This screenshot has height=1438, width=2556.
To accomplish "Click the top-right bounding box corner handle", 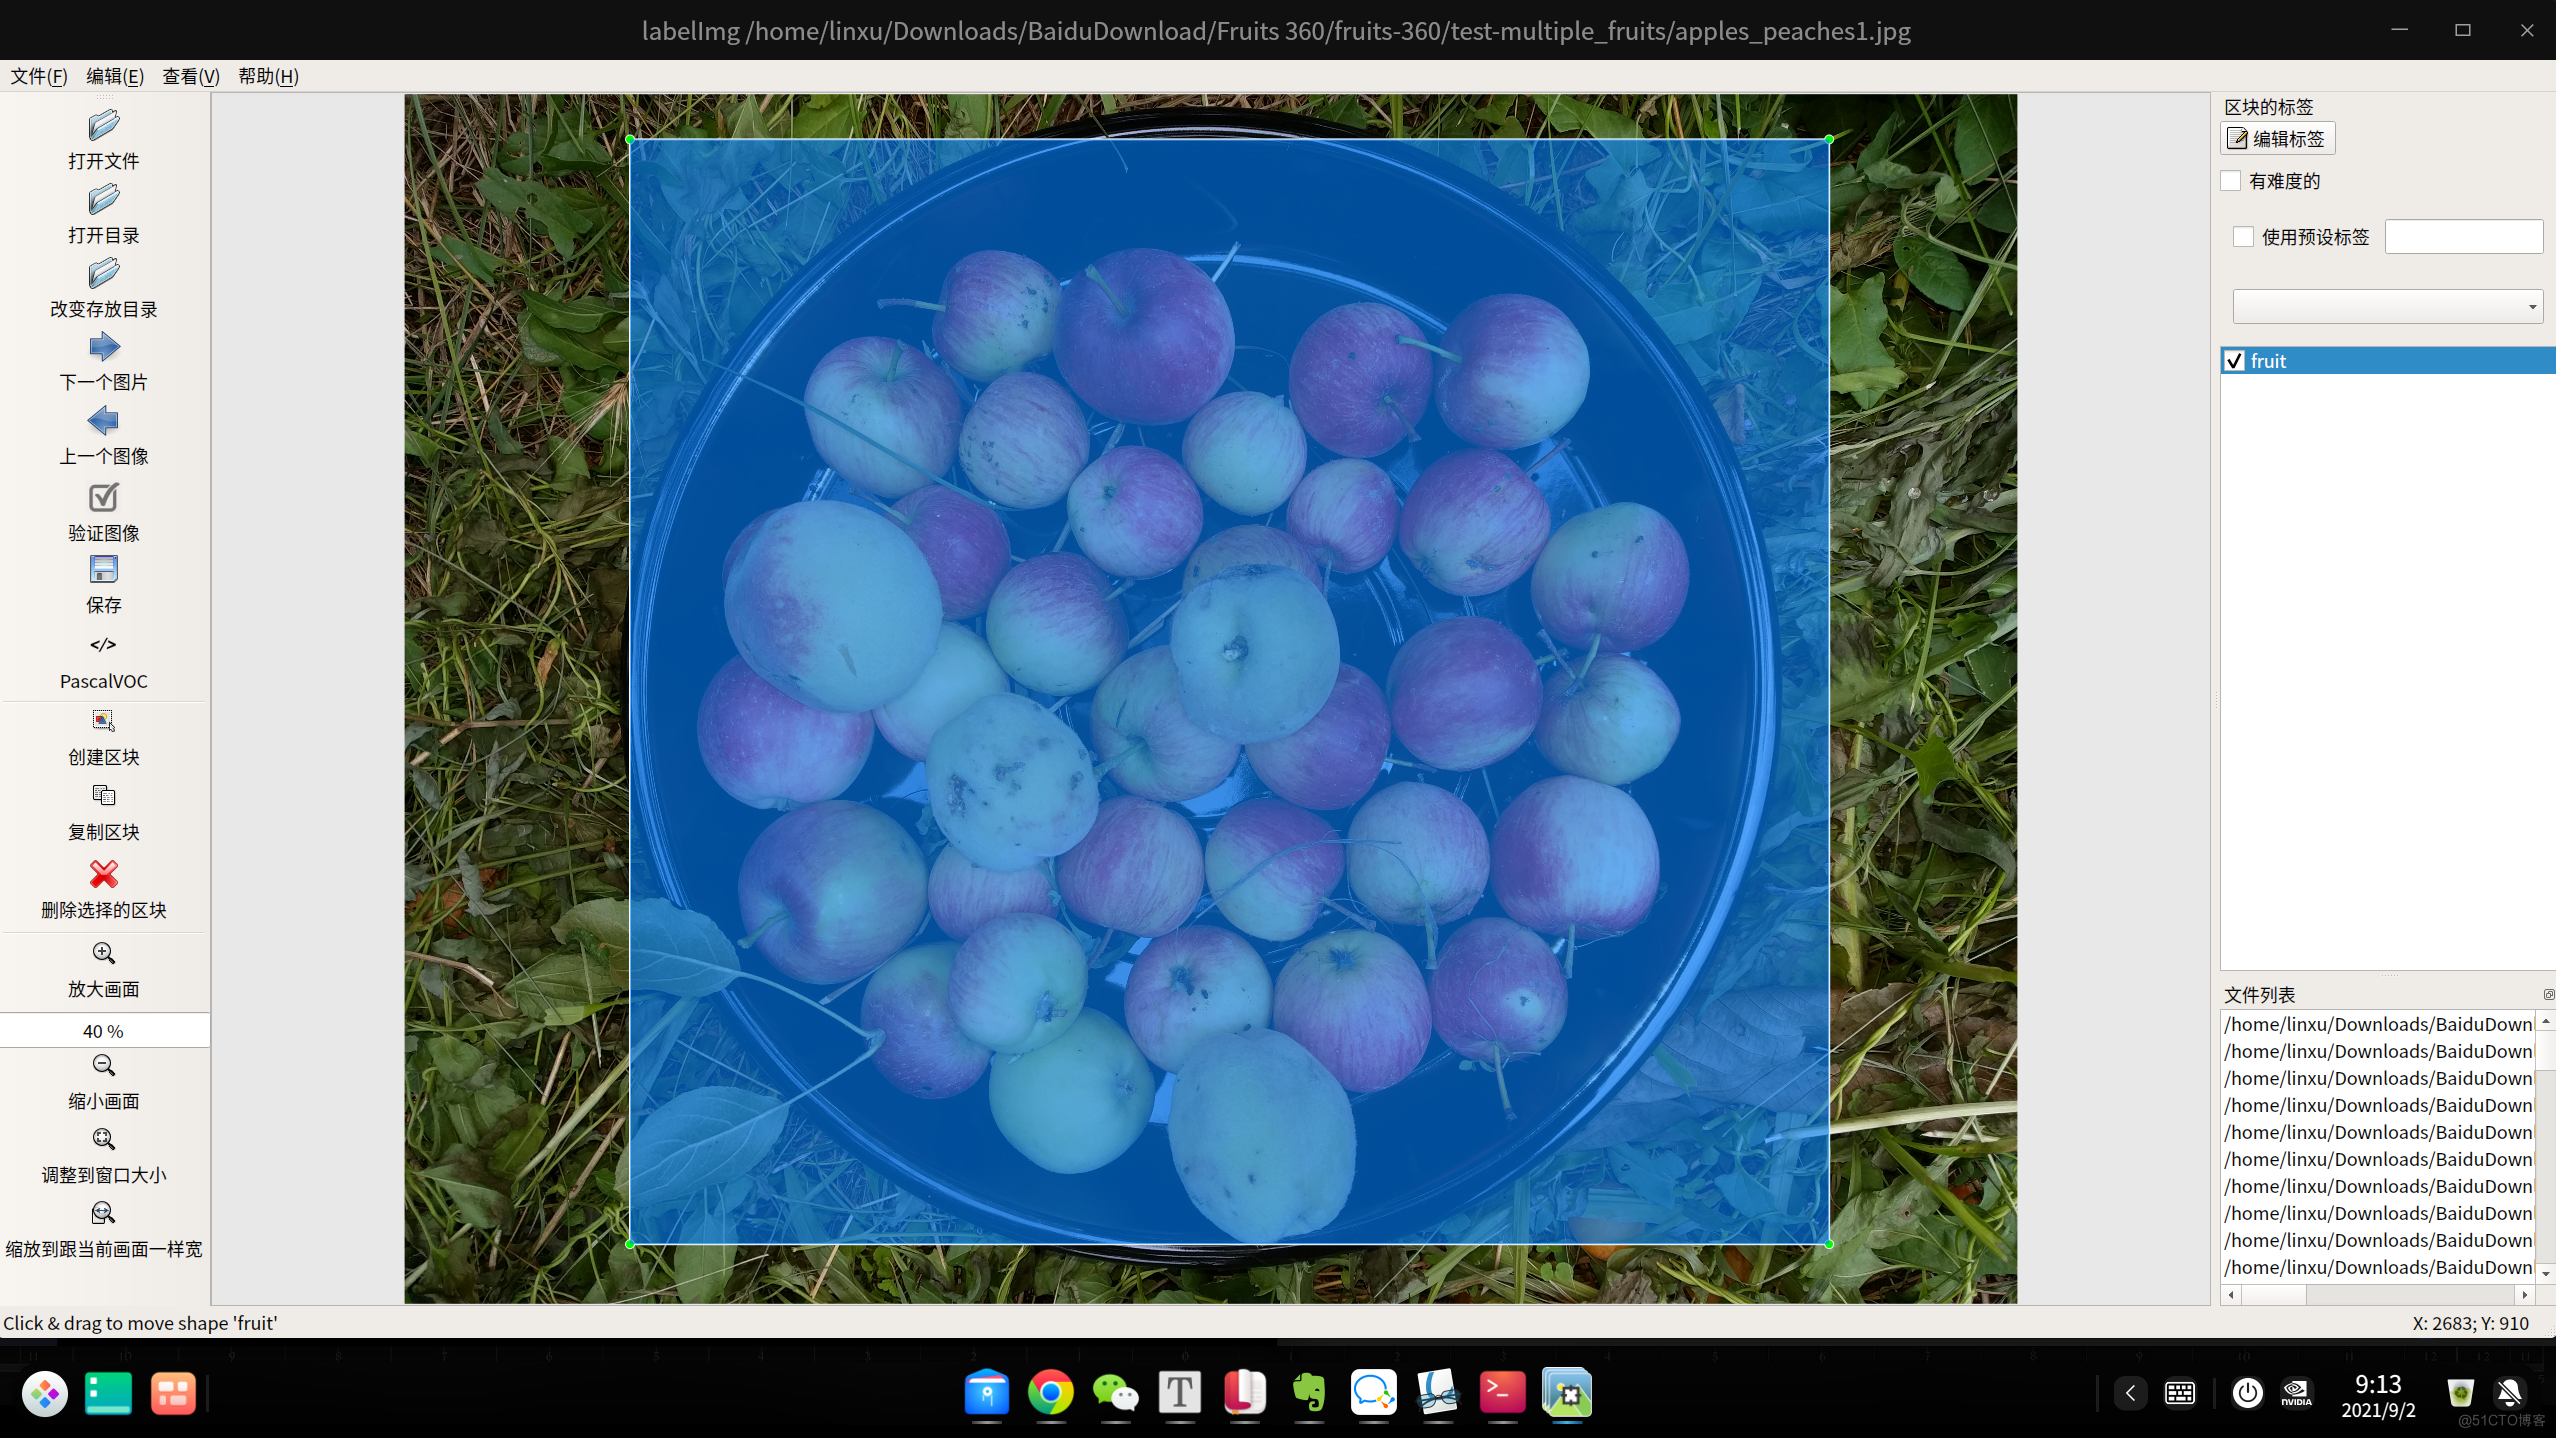I will pyautogui.click(x=1829, y=139).
